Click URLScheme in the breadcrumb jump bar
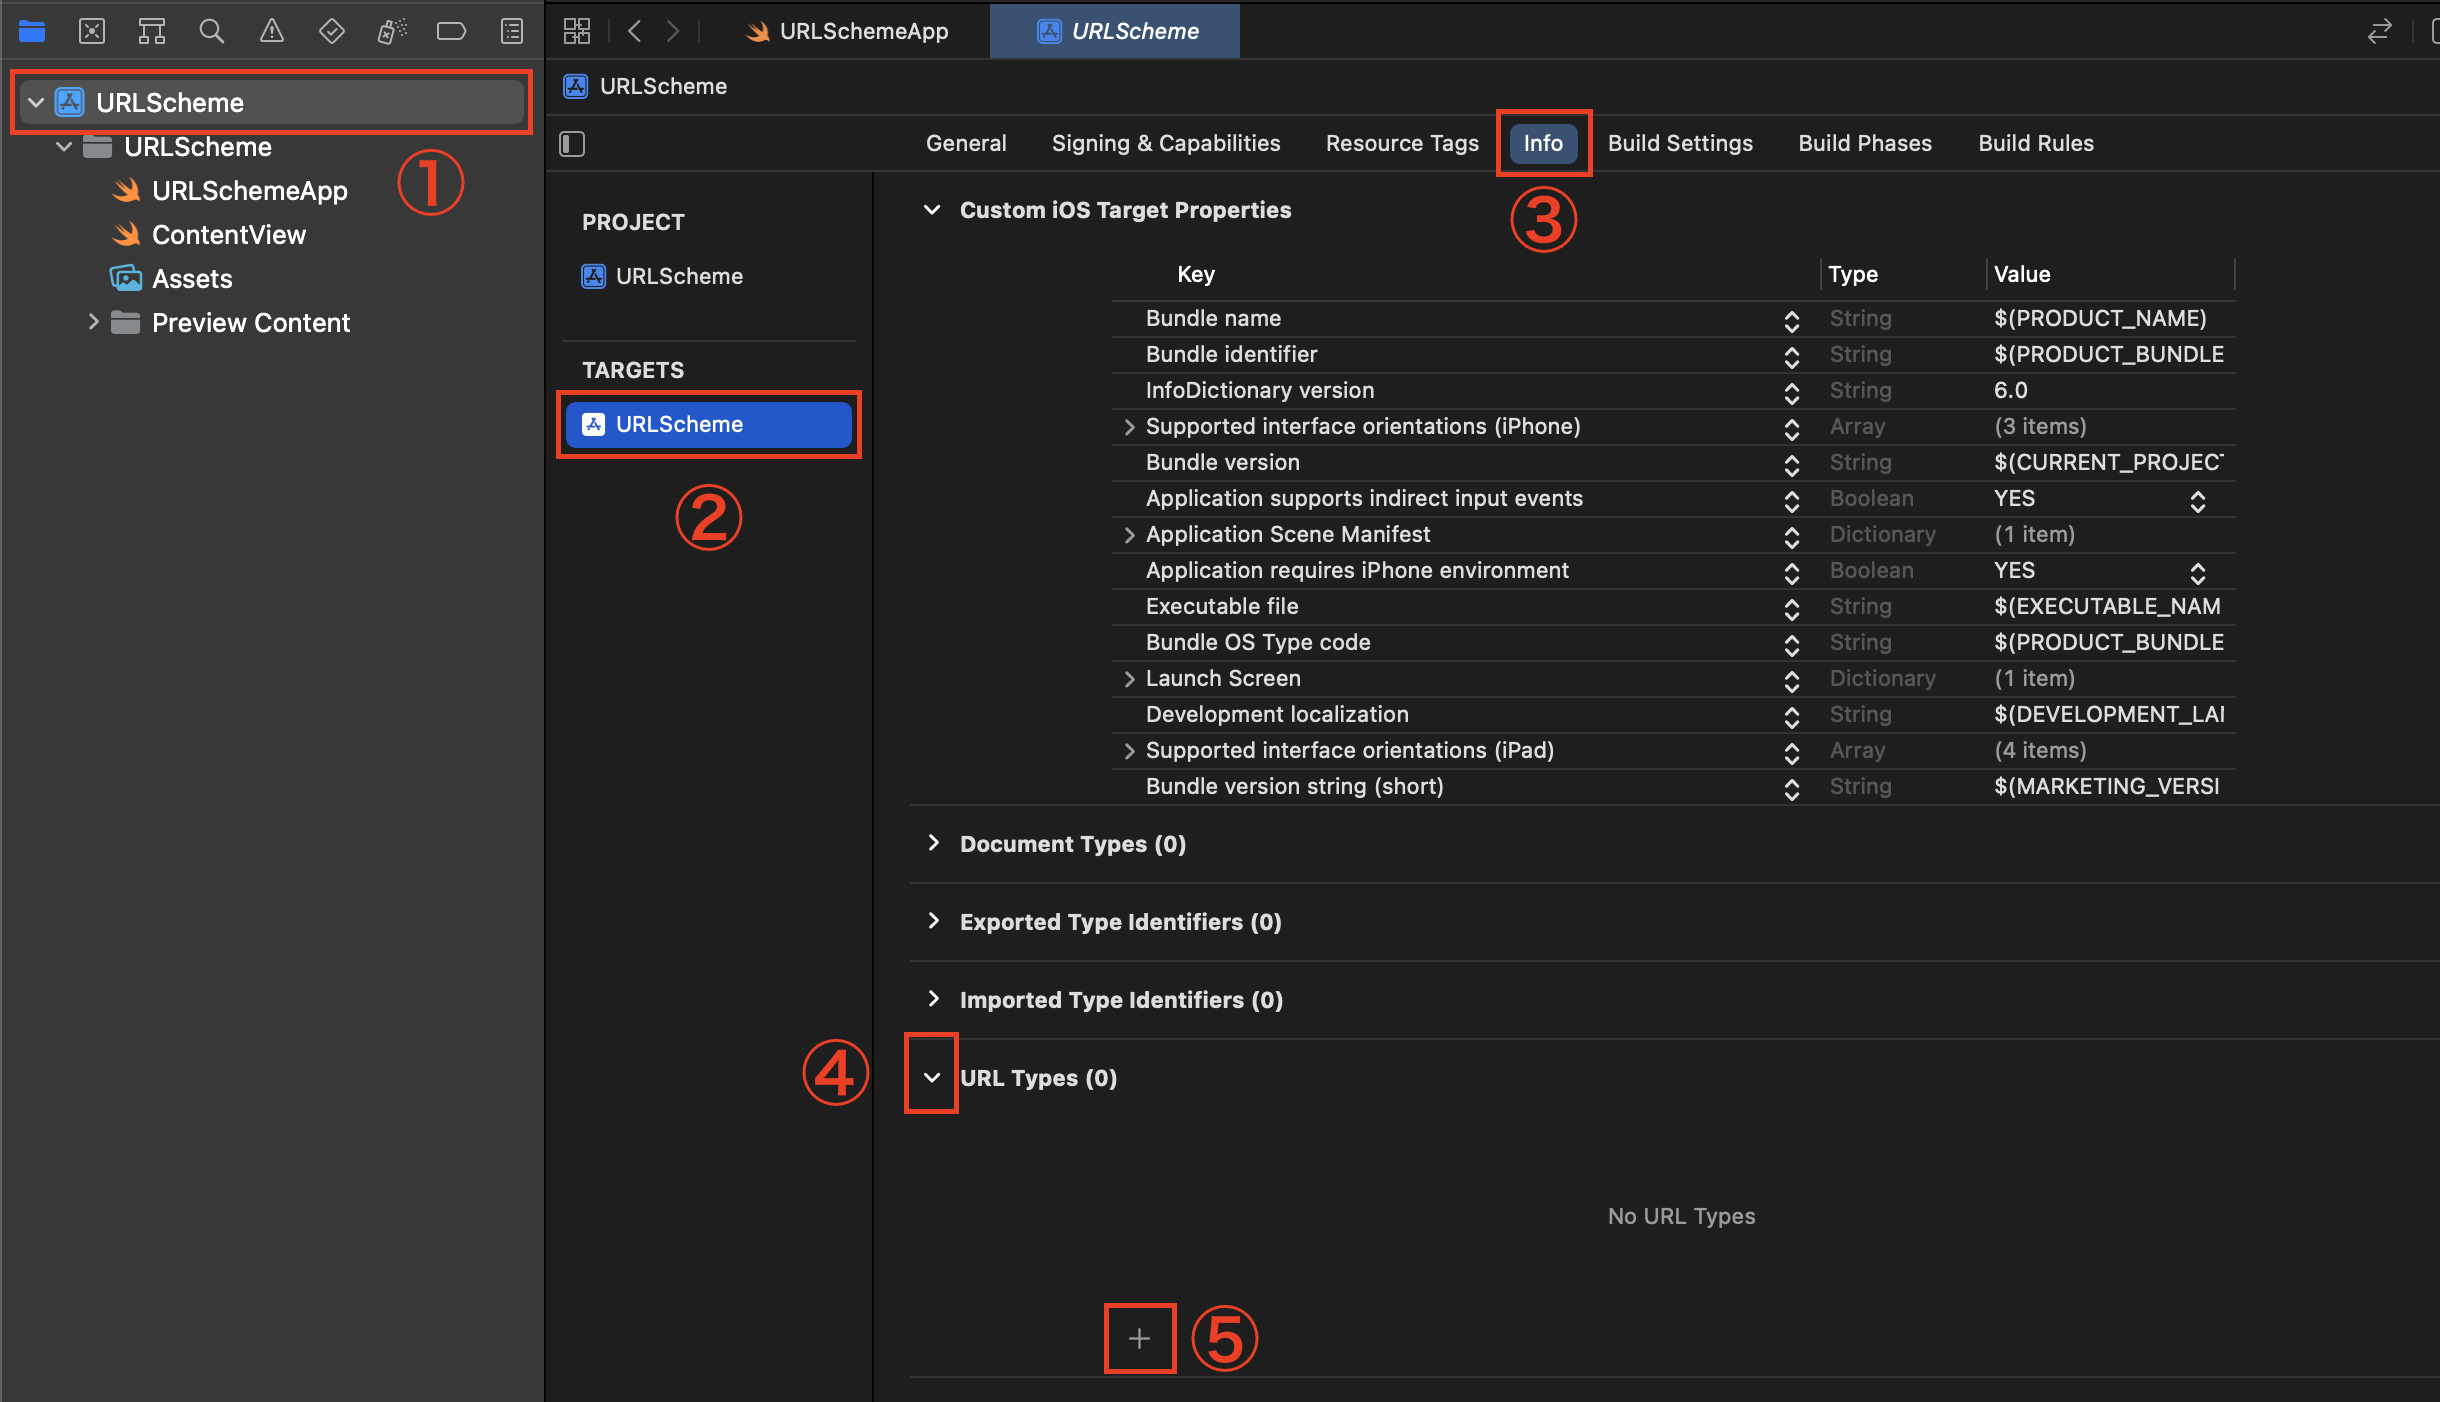This screenshot has width=2440, height=1402. point(646,86)
